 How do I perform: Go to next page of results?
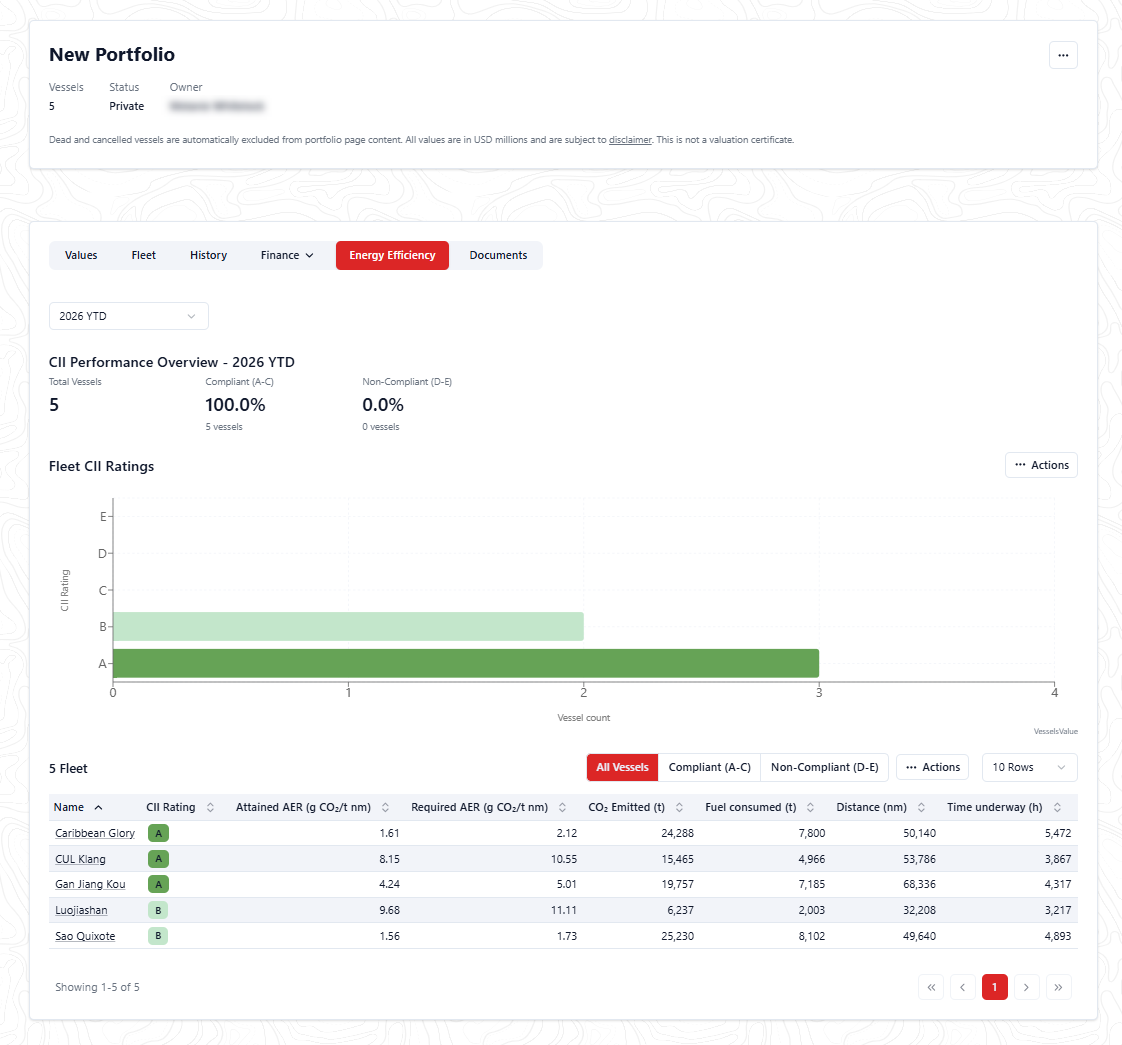1026,987
